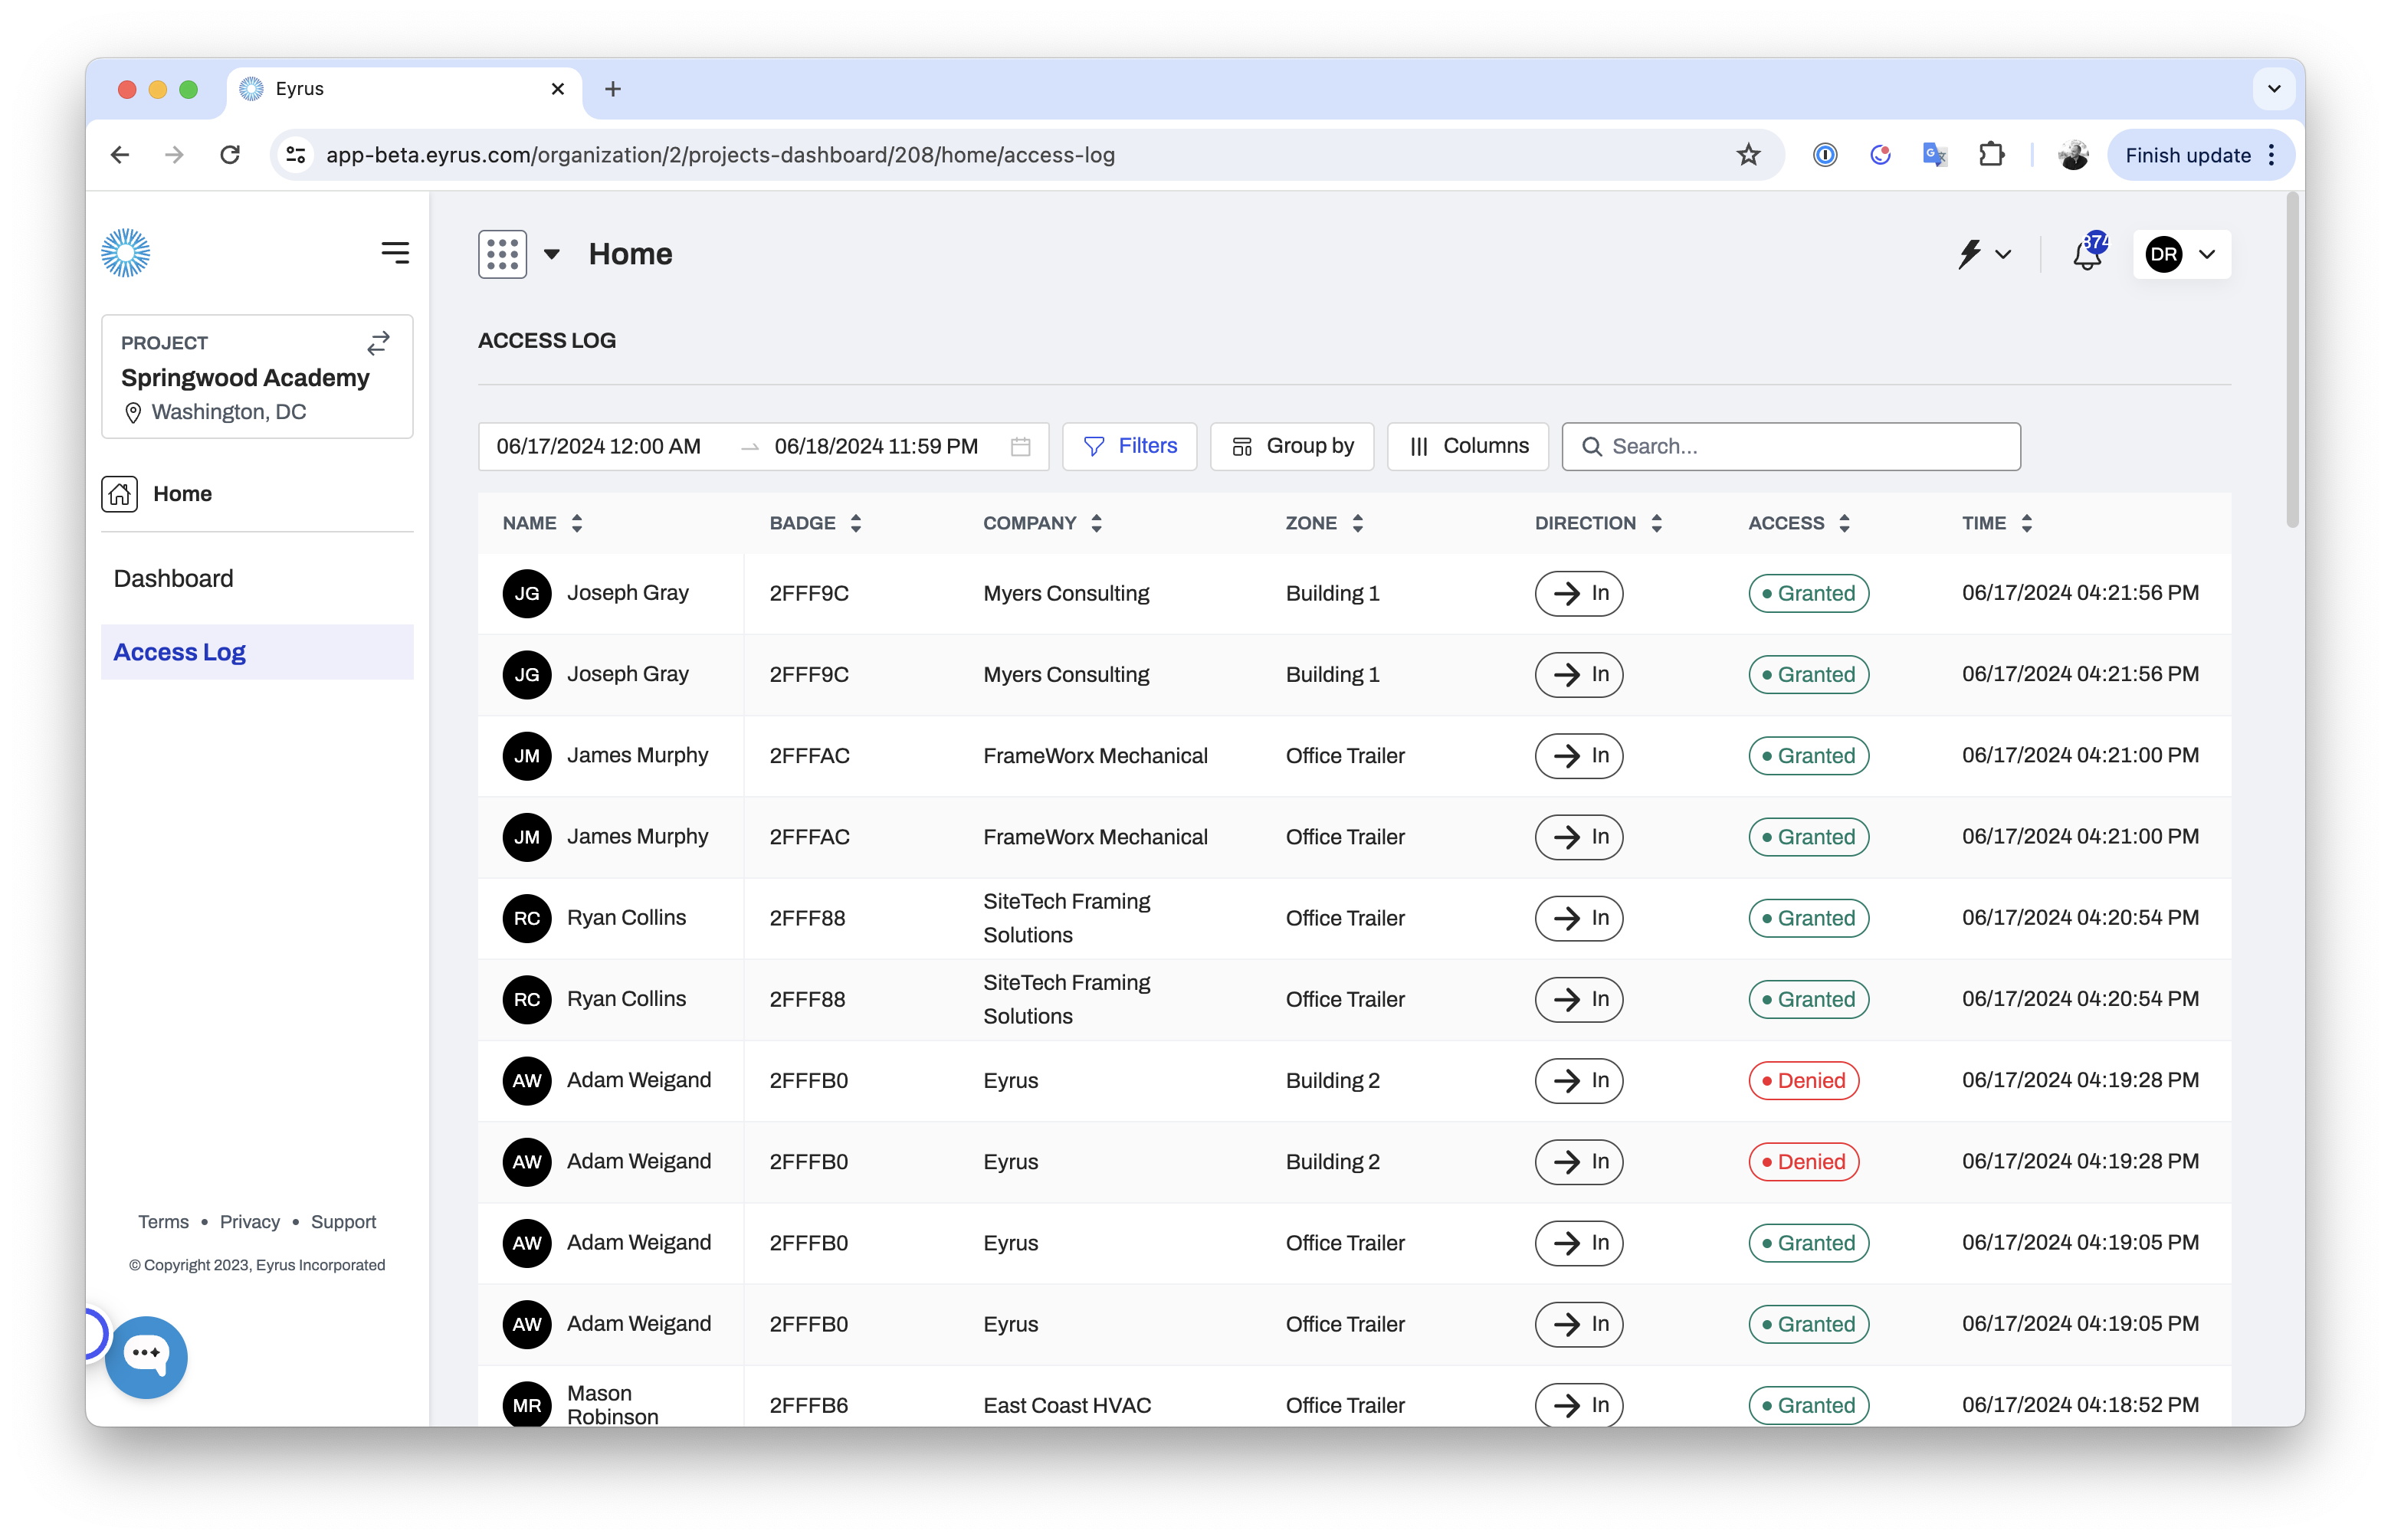Go forward in browser history

pyautogui.click(x=175, y=155)
